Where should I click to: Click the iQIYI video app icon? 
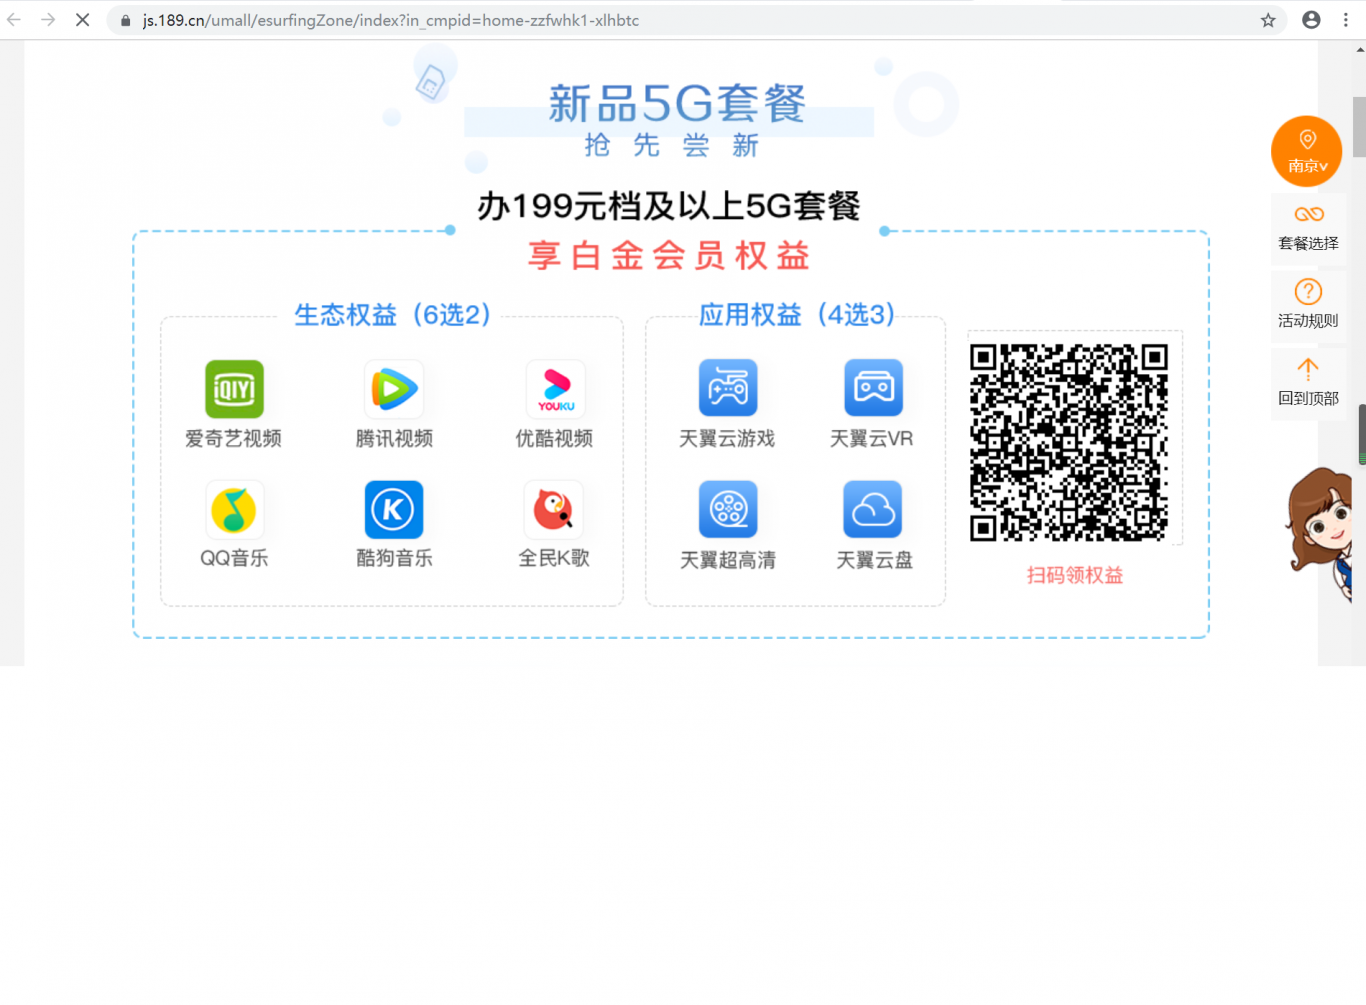point(234,389)
